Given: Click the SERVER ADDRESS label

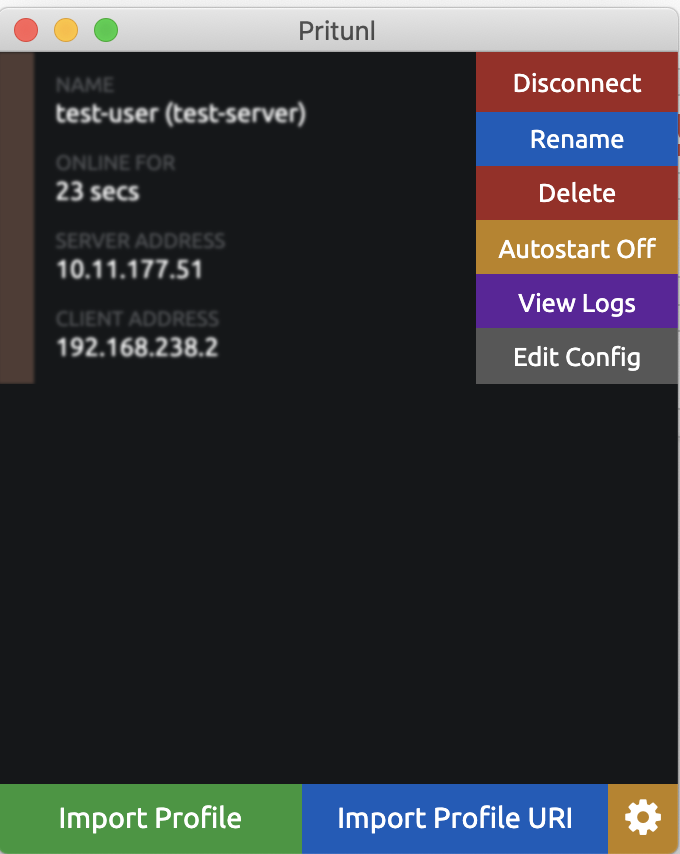Looking at the screenshot, I should [x=140, y=241].
